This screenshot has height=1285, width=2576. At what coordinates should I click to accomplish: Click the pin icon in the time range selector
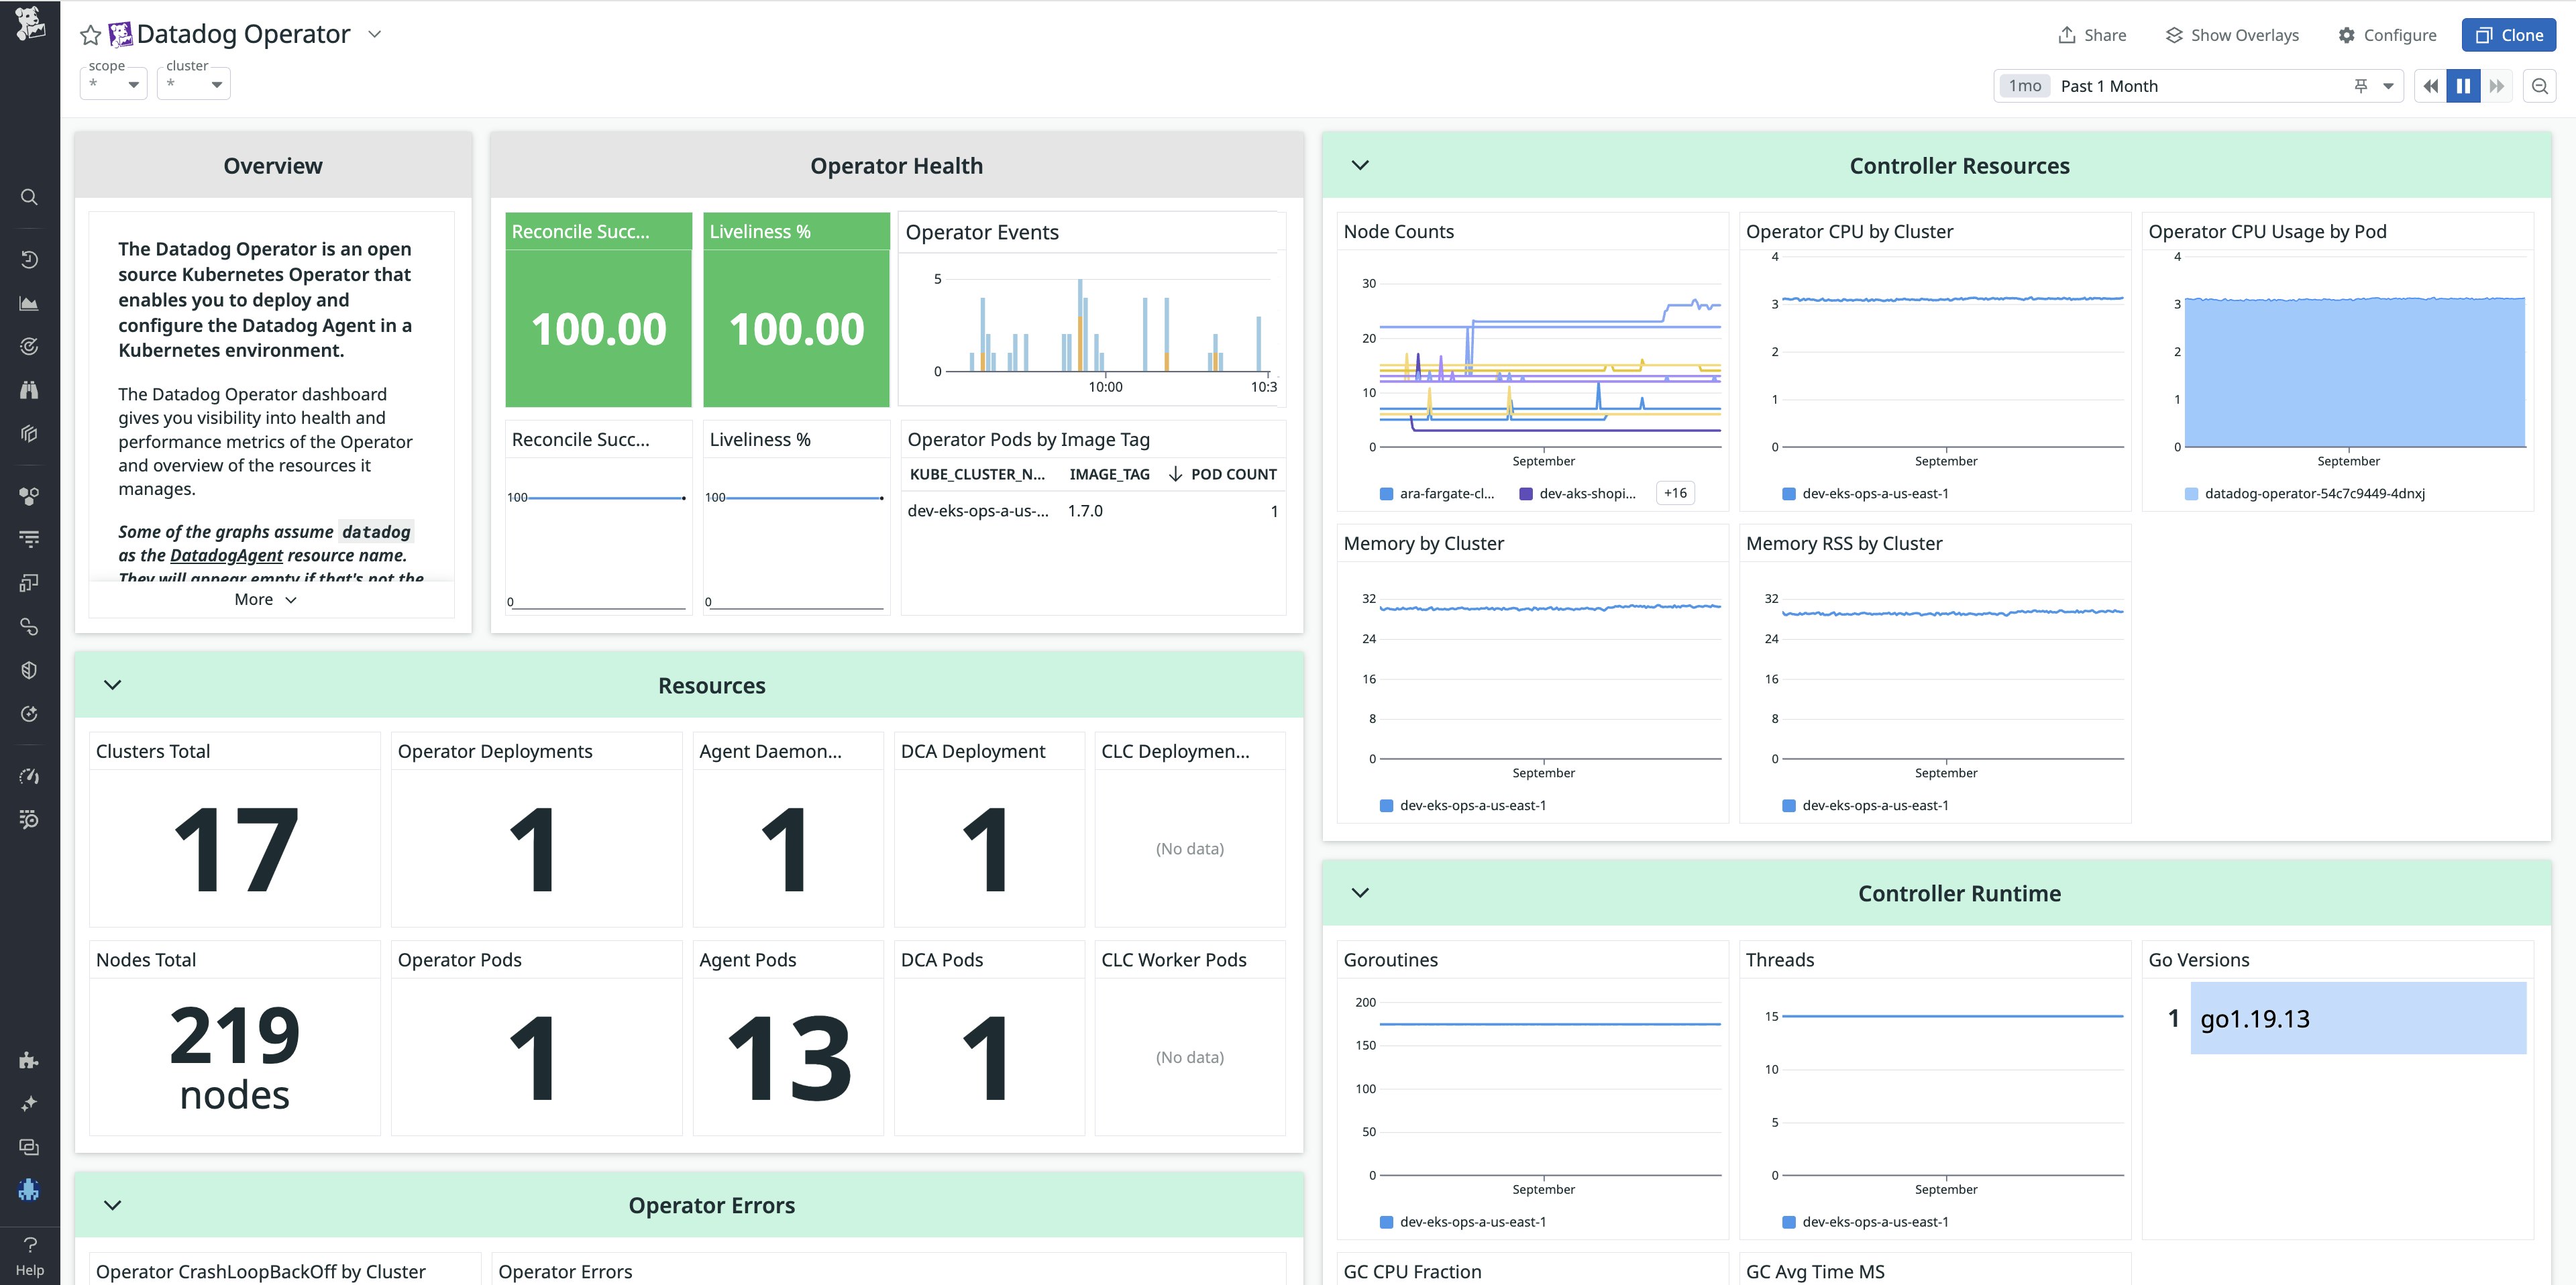tap(2361, 86)
